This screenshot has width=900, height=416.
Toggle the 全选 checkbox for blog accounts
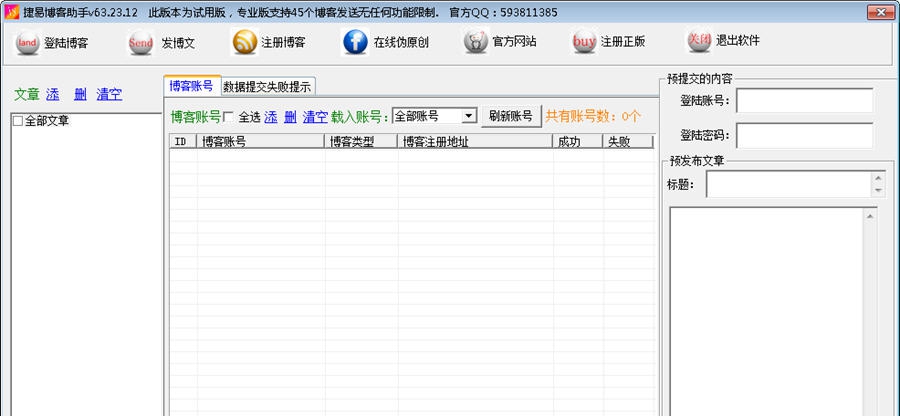point(228,117)
